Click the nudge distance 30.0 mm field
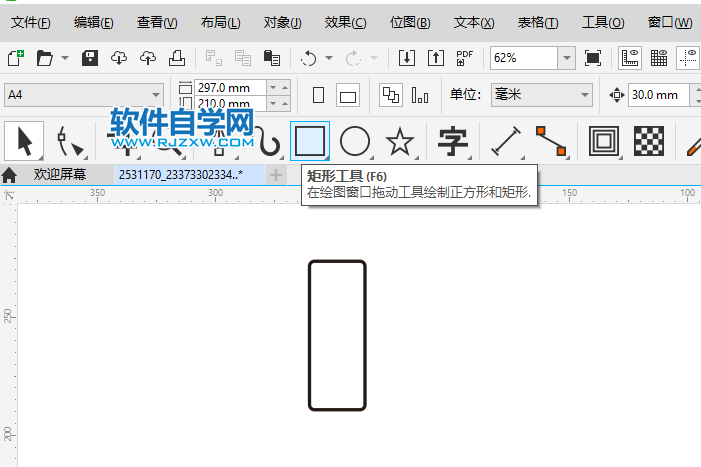Screen dimensions: 701x467 click(x=658, y=95)
